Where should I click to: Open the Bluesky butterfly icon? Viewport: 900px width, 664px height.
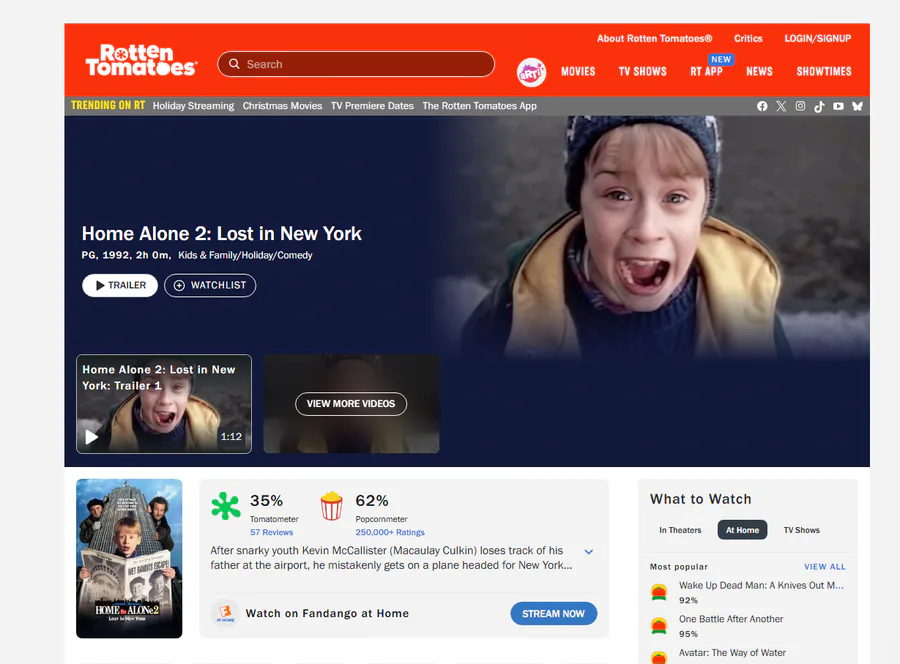858,106
